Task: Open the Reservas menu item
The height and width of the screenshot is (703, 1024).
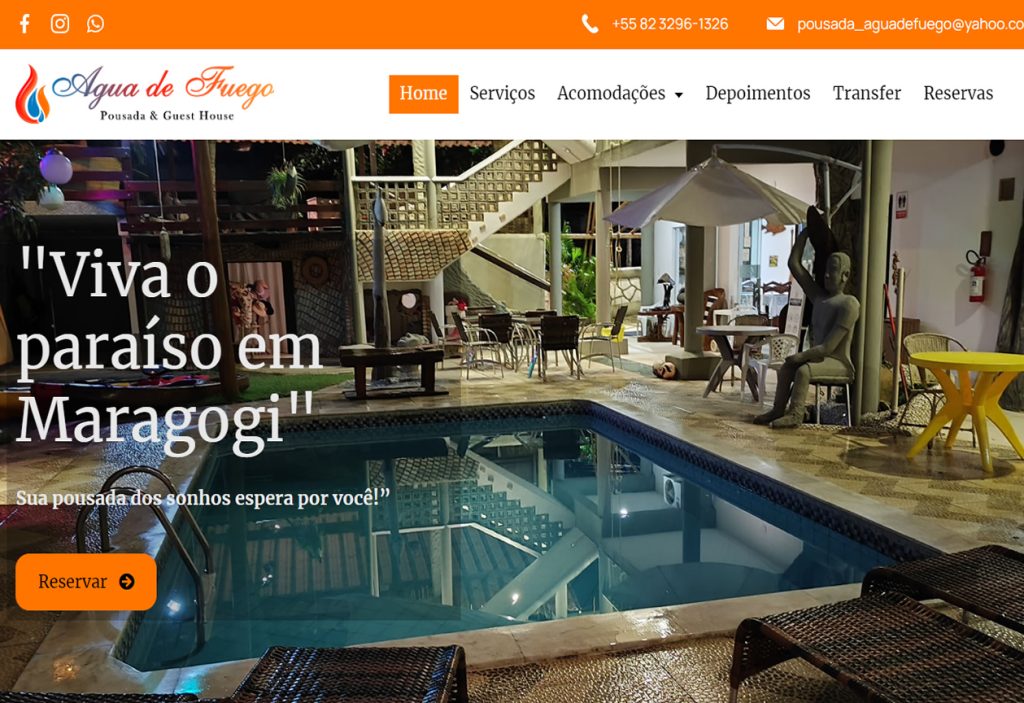Action: pos(958,93)
